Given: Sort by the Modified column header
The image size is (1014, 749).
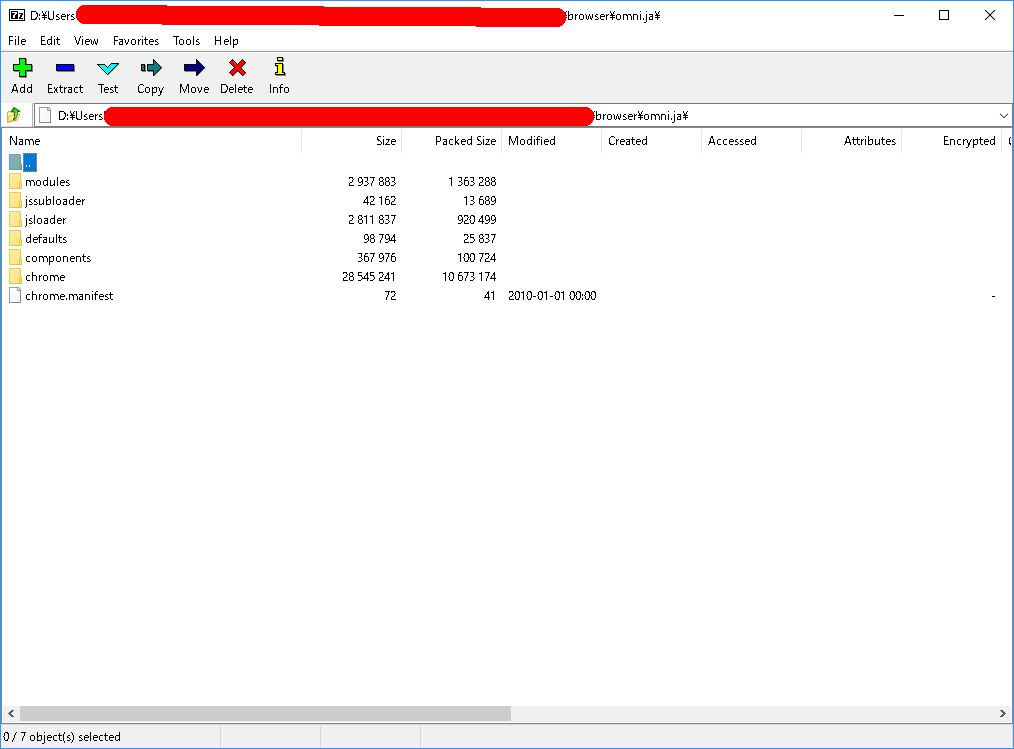Looking at the screenshot, I should (x=552, y=141).
